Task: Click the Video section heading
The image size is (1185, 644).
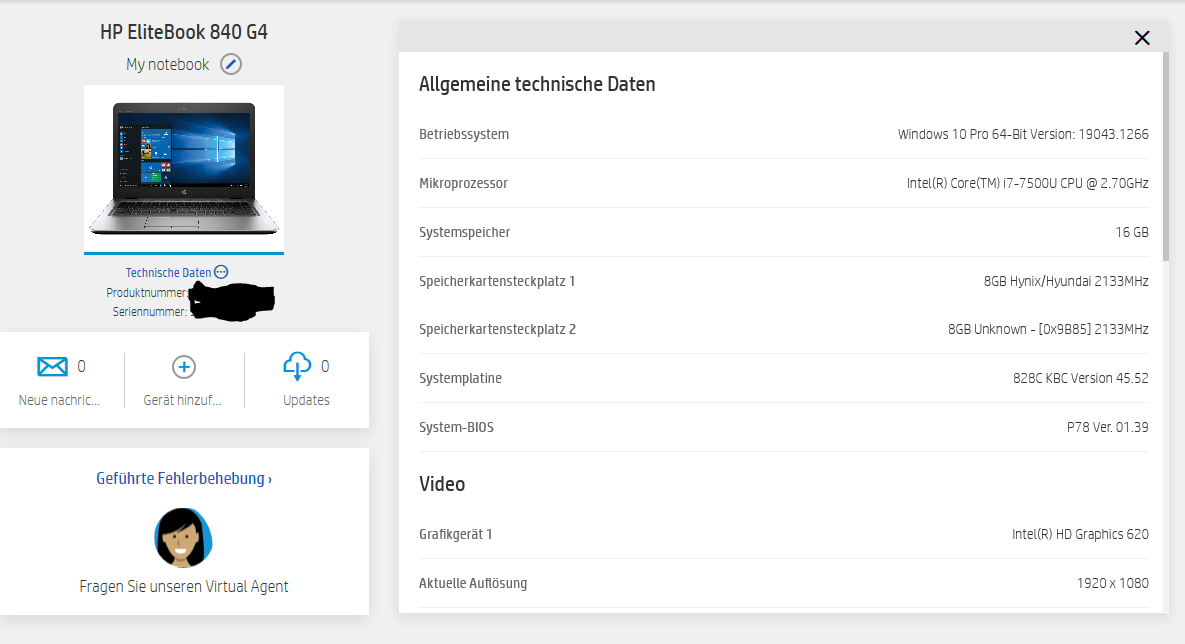Action: [442, 484]
